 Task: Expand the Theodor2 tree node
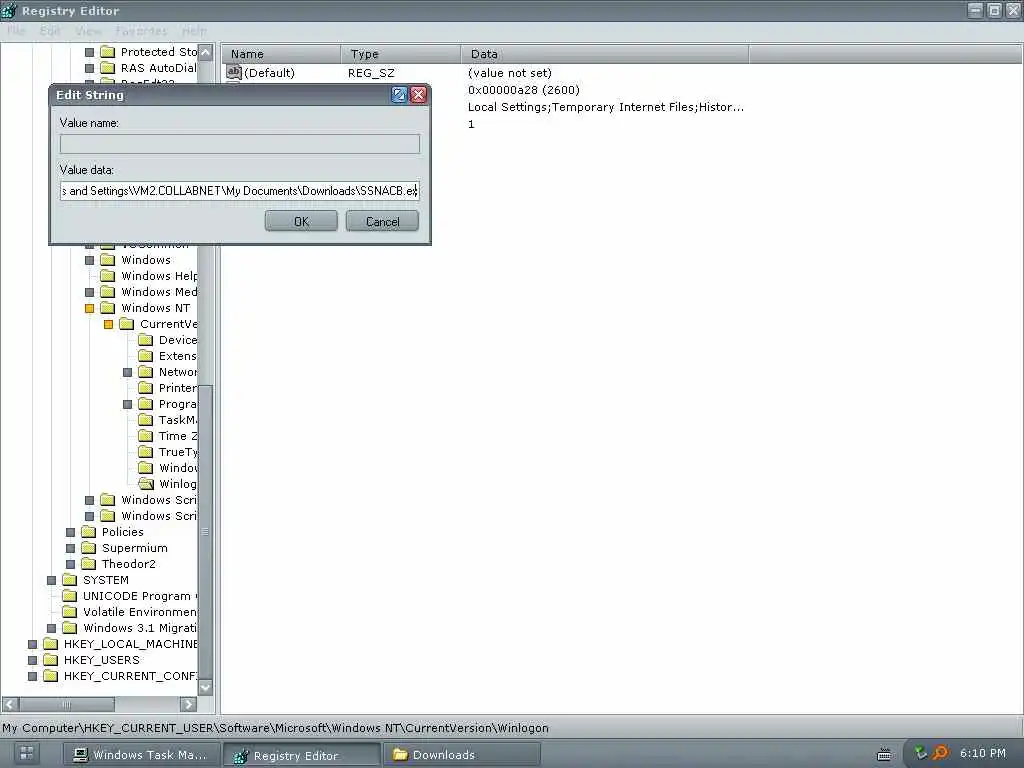pyautogui.click(x=71, y=564)
